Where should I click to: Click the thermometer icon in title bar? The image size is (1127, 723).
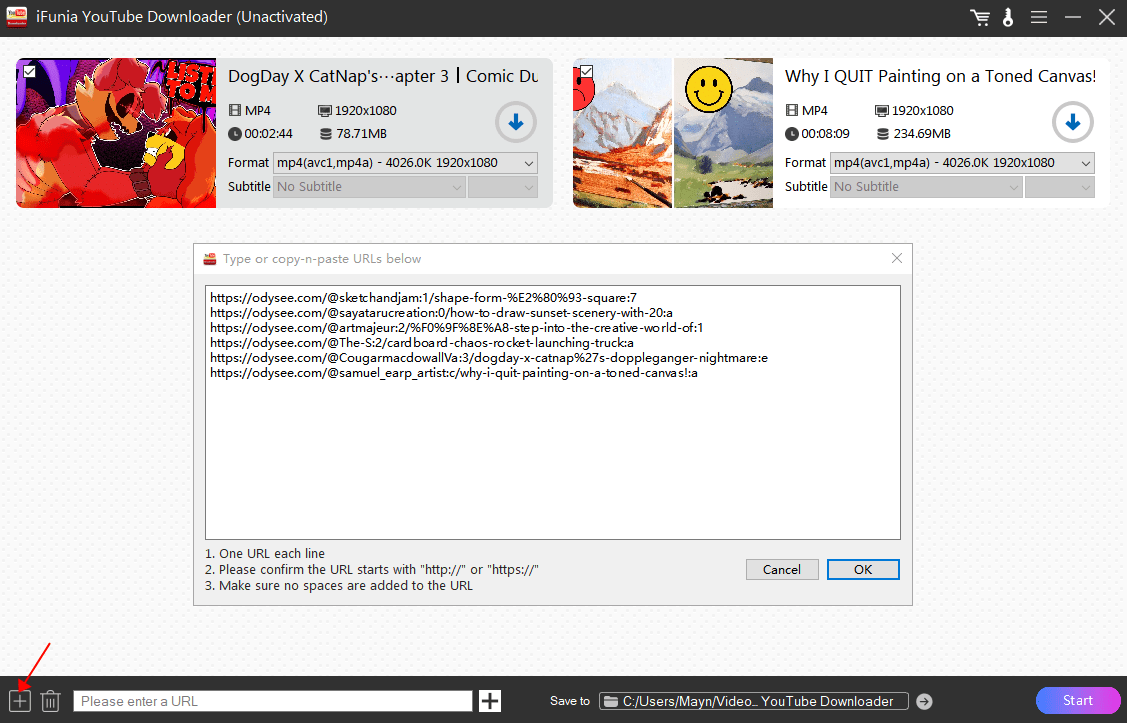tap(1008, 18)
